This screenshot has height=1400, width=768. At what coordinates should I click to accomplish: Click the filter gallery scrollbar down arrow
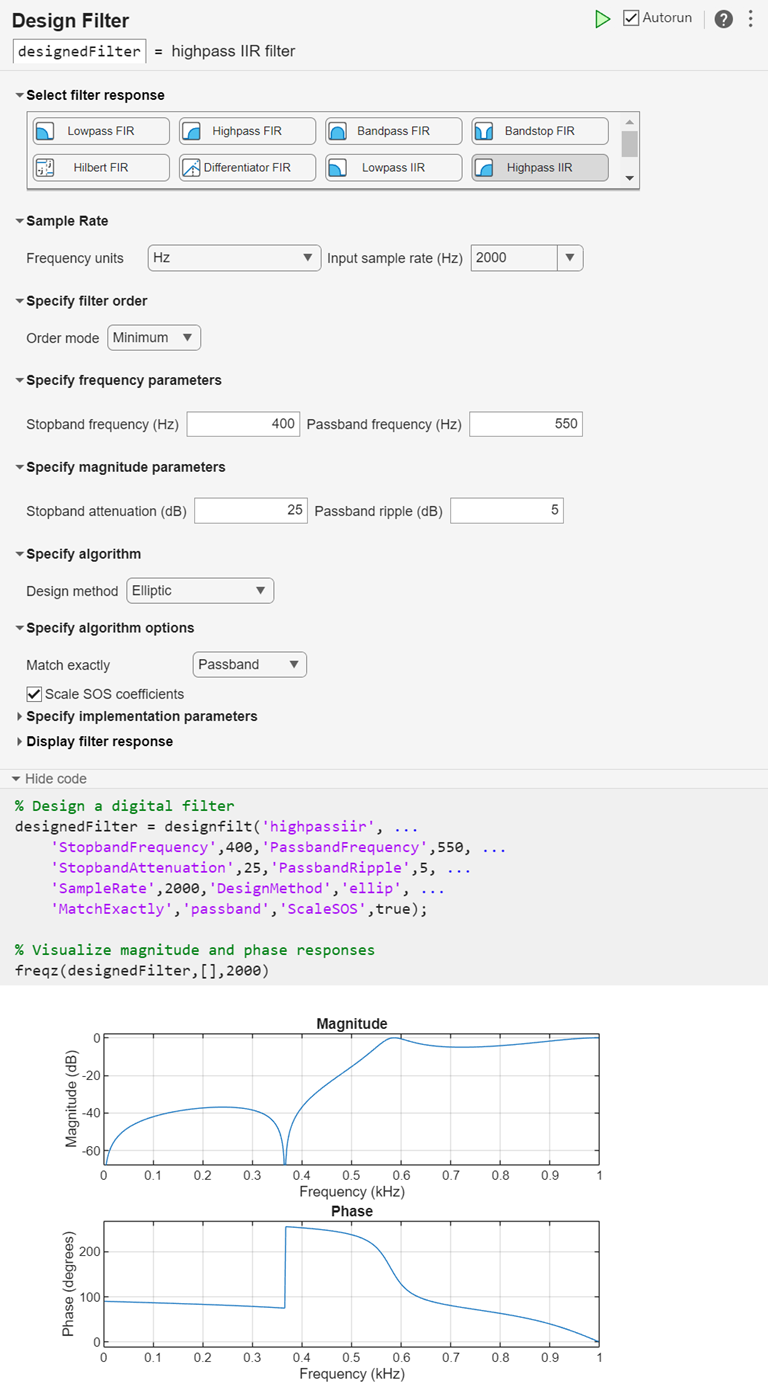coord(630,176)
